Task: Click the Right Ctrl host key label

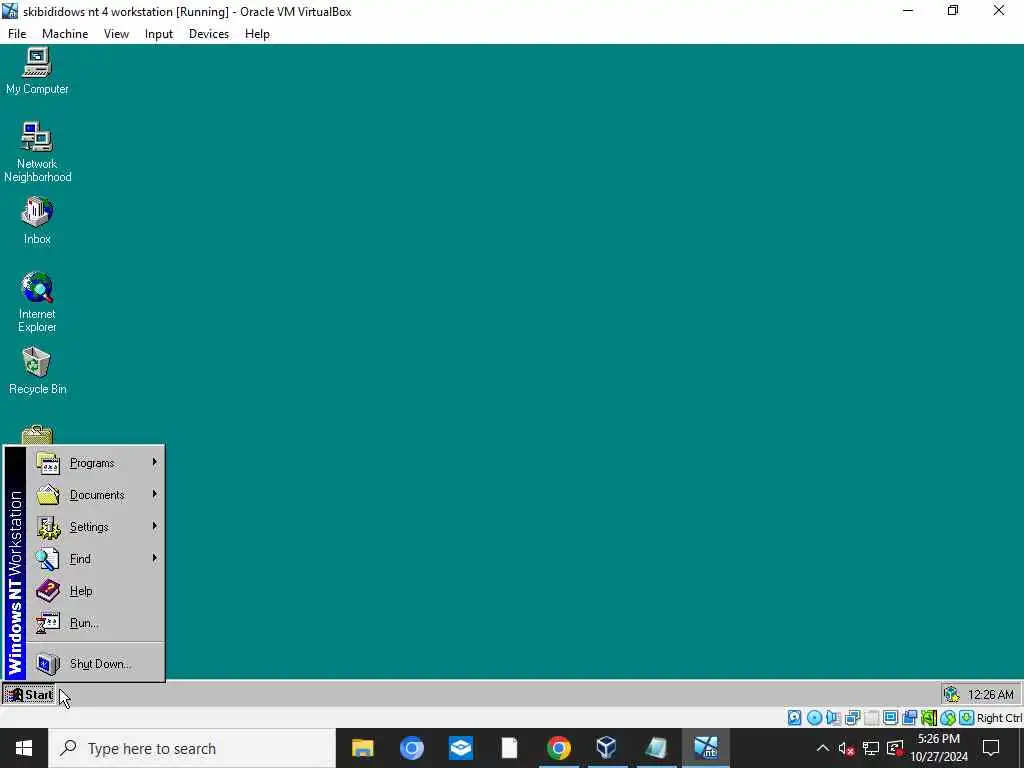Action: 1000,718
